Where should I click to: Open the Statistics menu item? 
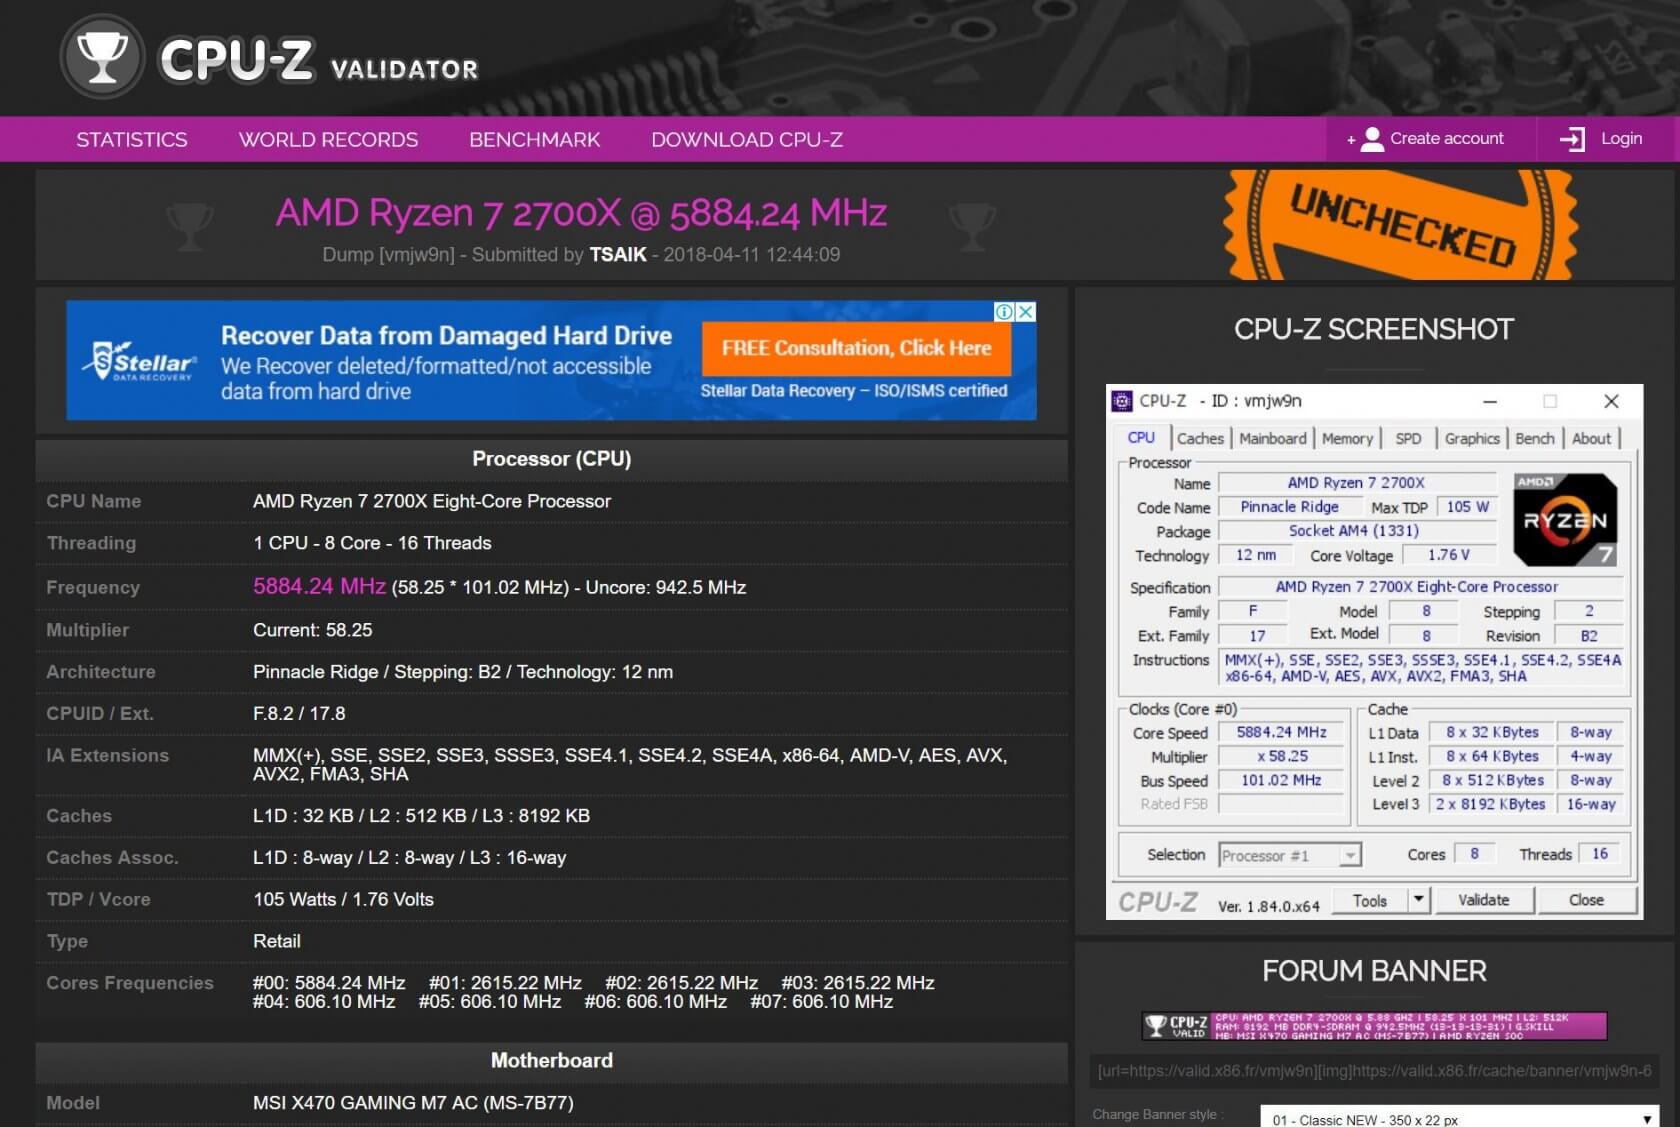(x=132, y=140)
